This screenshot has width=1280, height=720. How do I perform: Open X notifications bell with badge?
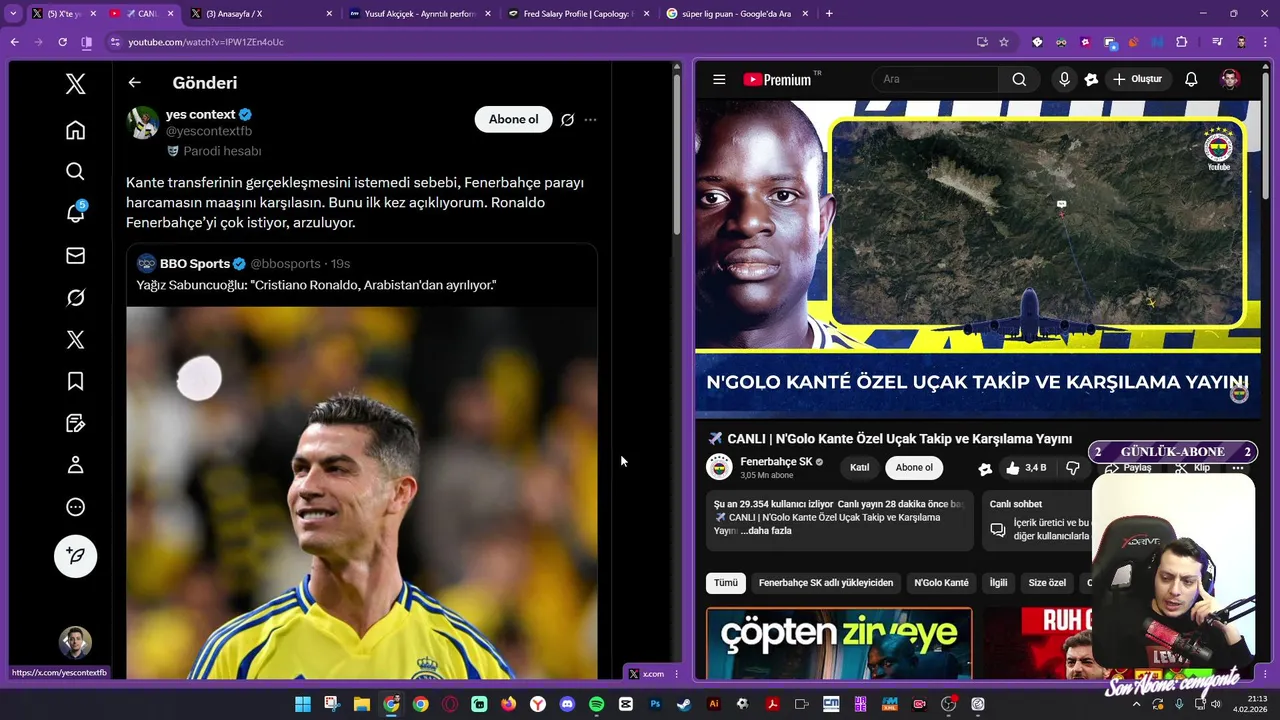75,213
